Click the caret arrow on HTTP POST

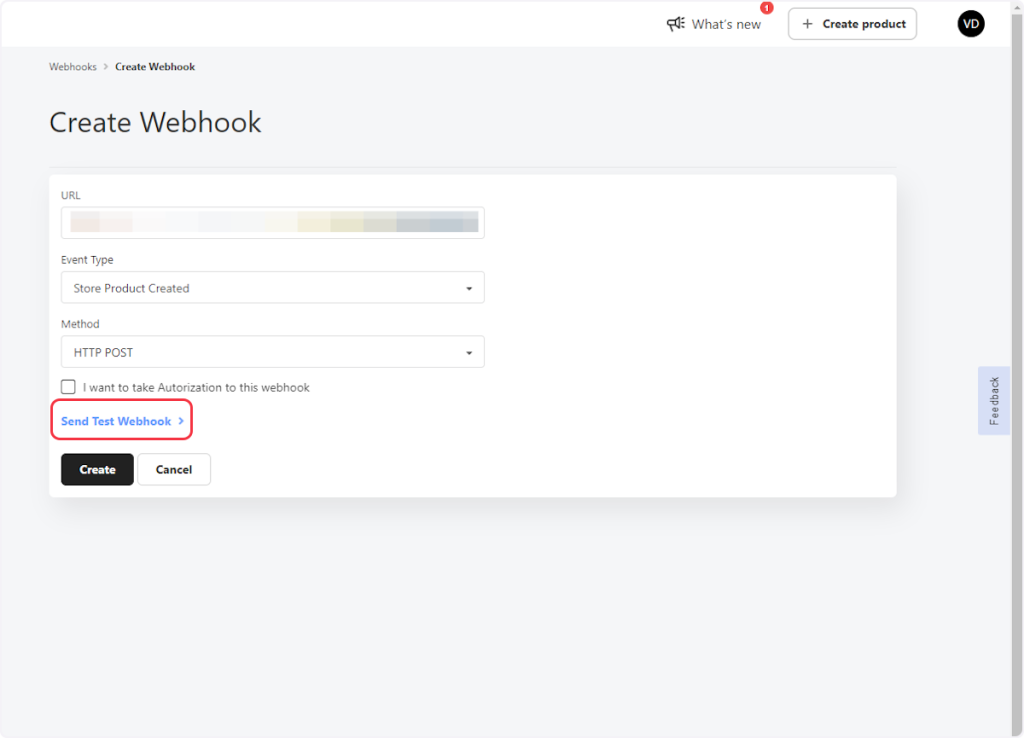469,353
